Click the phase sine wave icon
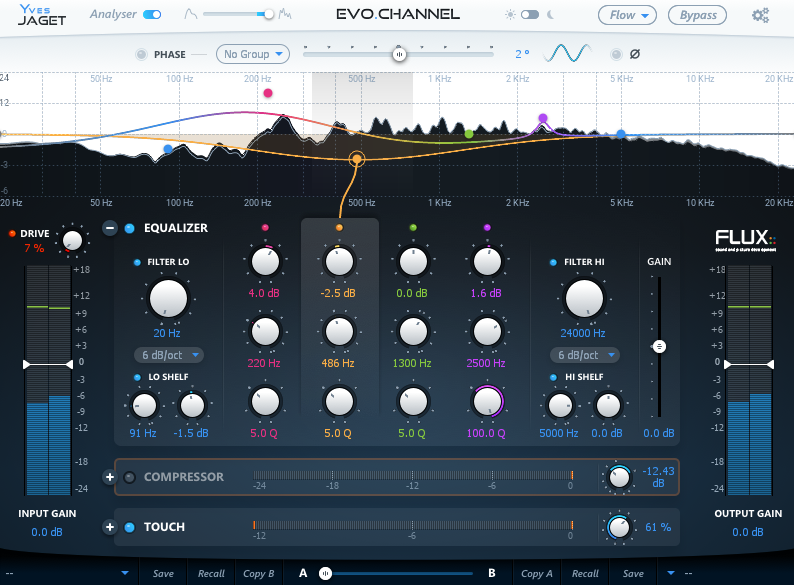Screen dimensions: 794x585 pyautogui.click(x=567, y=53)
